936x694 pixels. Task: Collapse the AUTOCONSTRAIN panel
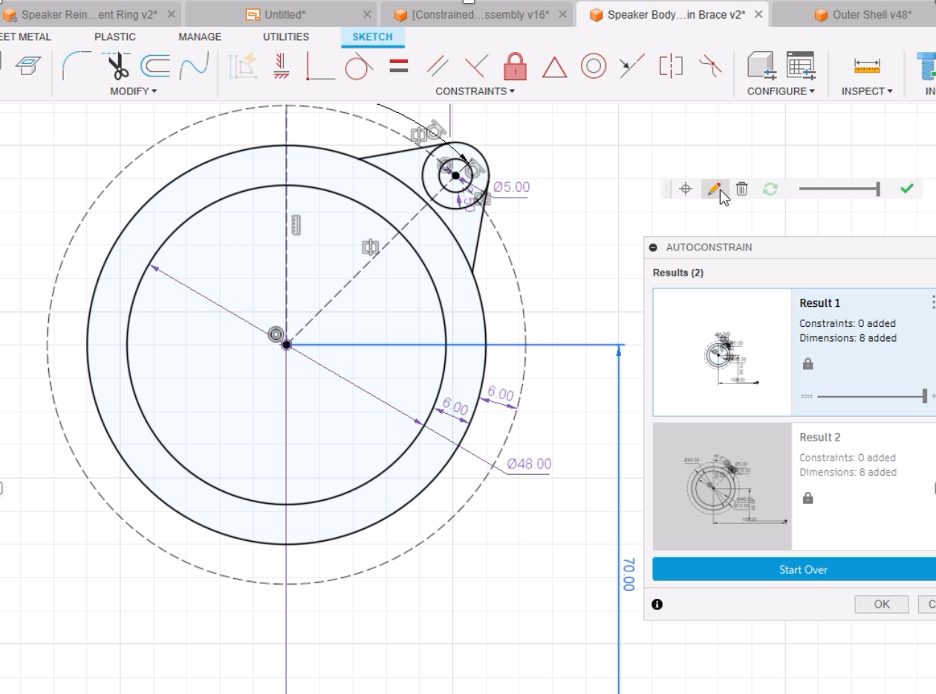tap(654, 247)
